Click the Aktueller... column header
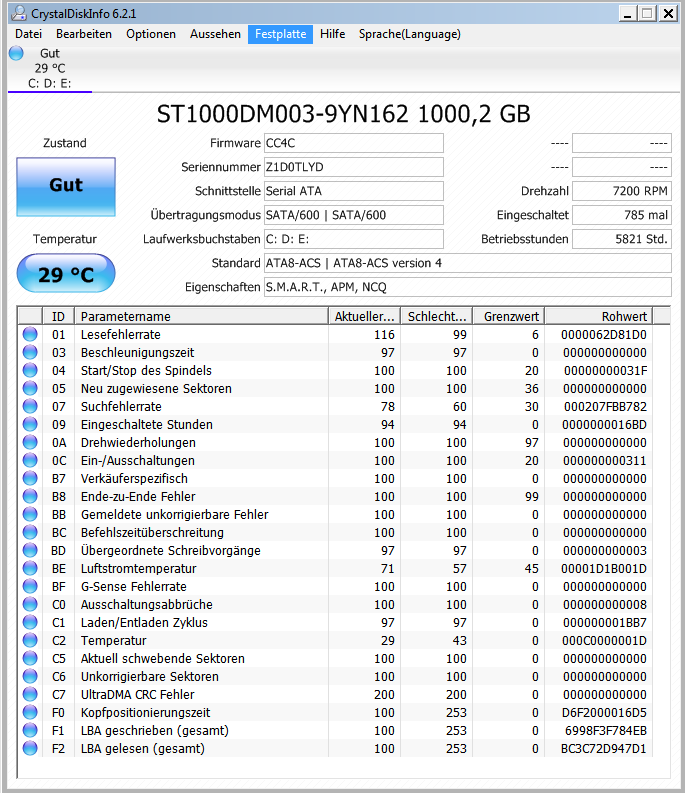Viewport: 688px width, 793px height. coord(364,316)
